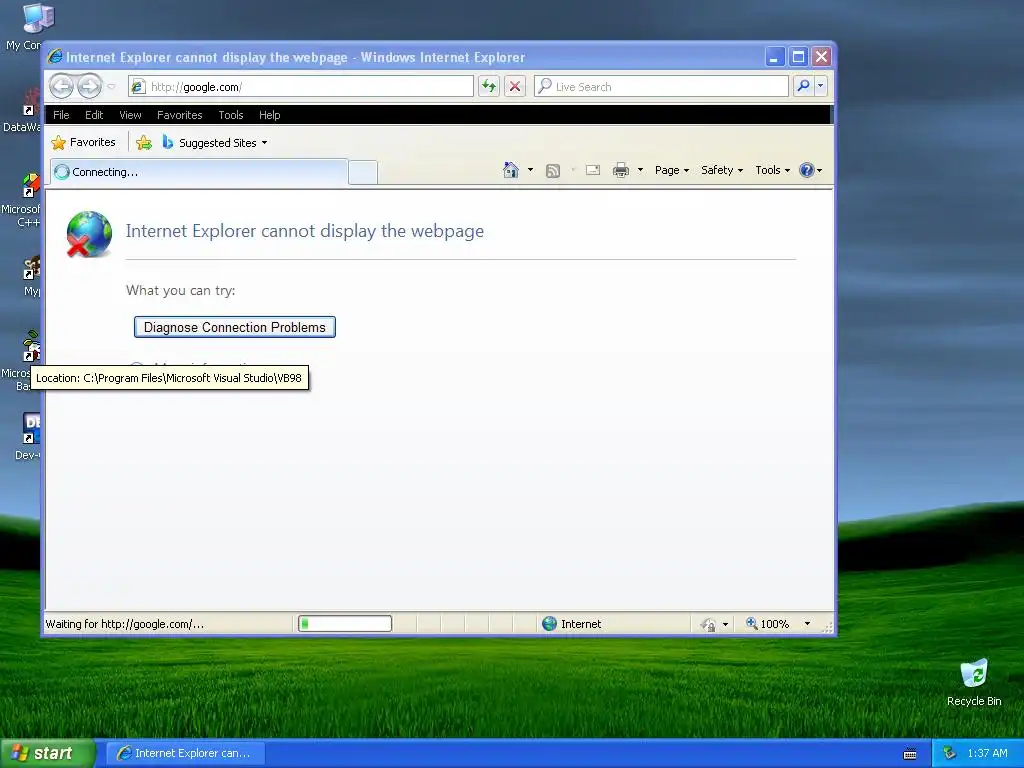The image size is (1024, 768).
Task: Click the Live Search box
Action: pyautogui.click(x=661, y=86)
